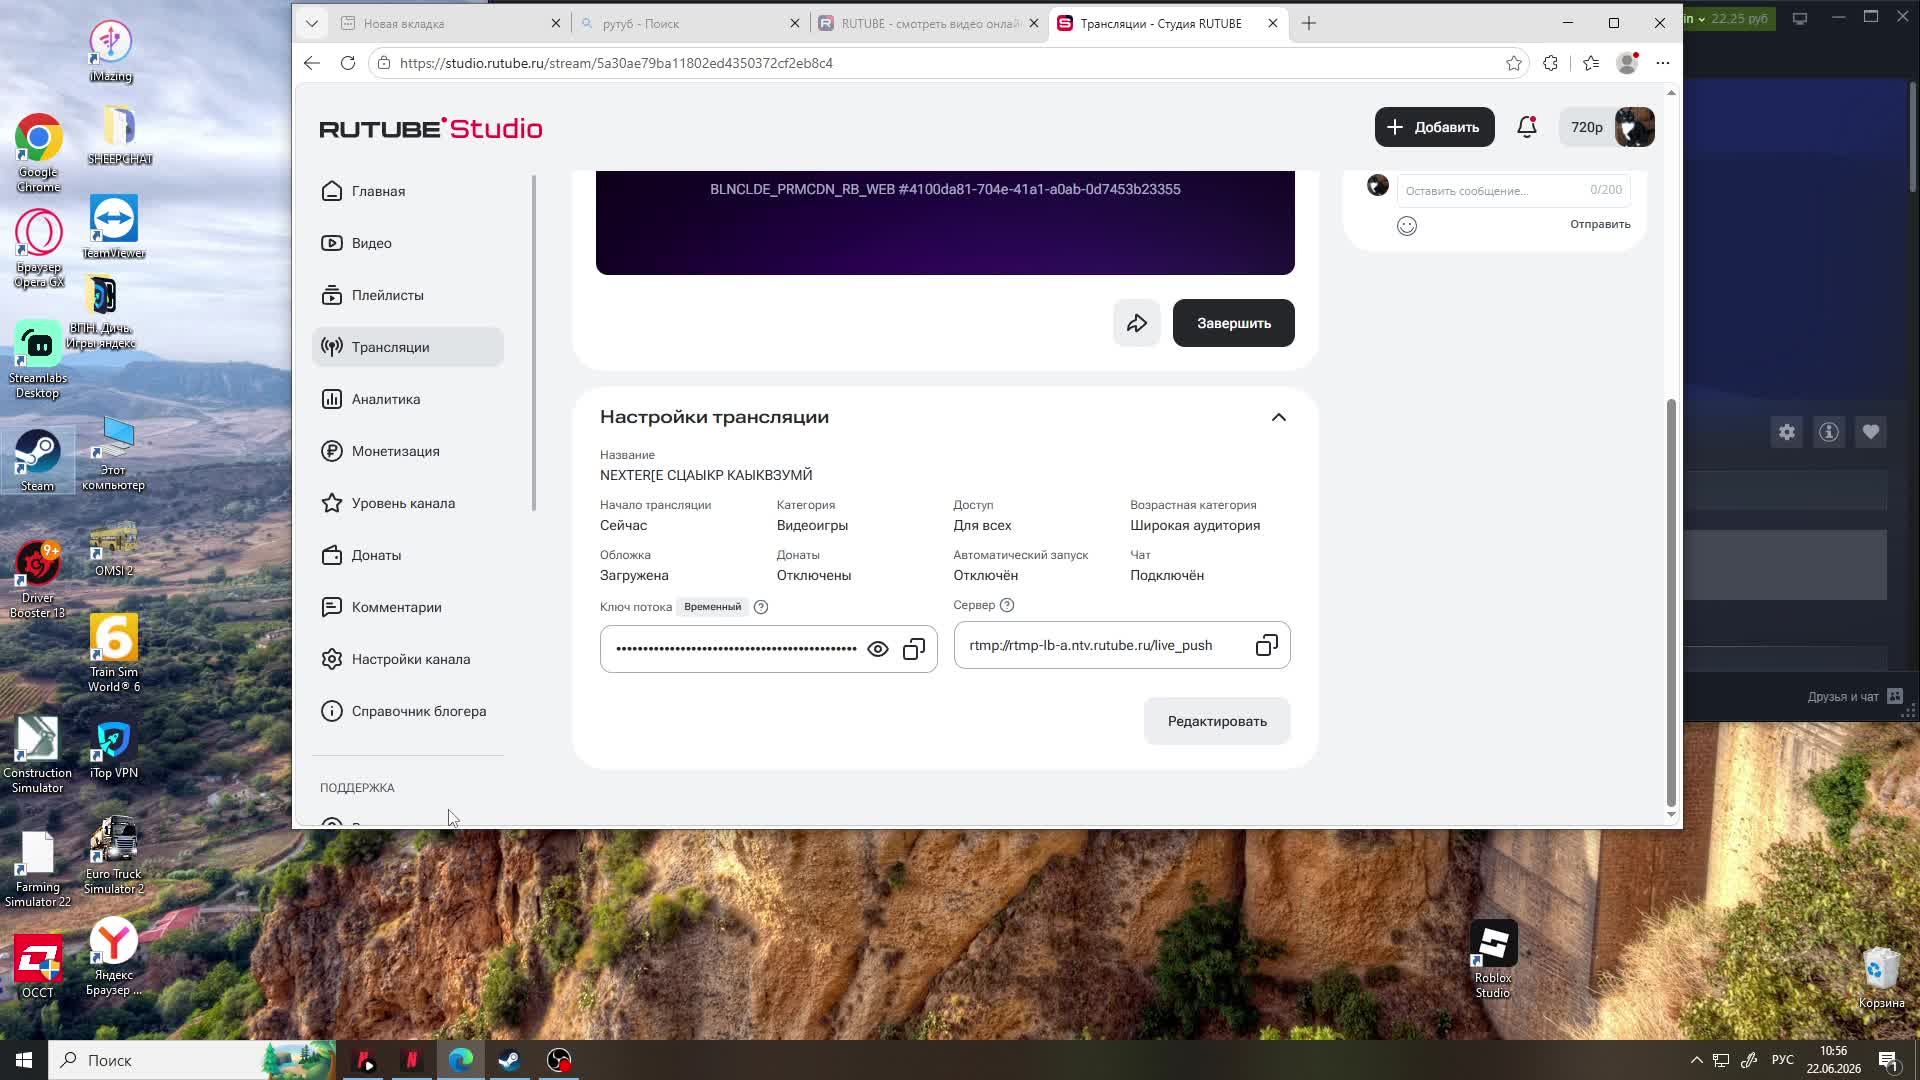
Task: Show hidden system tray icons
Action: pos(1696,1060)
